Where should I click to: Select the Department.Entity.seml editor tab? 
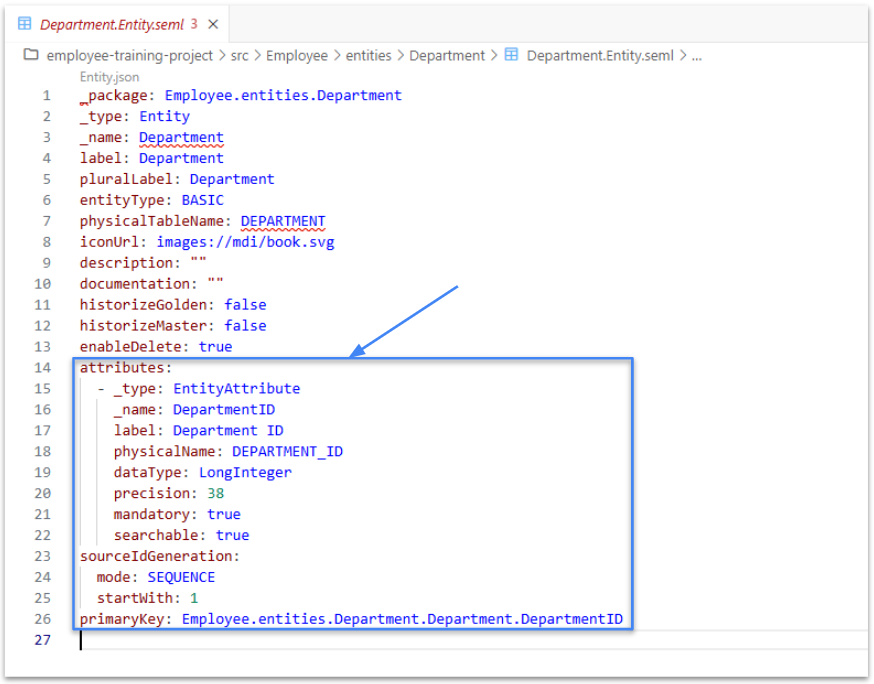point(112,24)
